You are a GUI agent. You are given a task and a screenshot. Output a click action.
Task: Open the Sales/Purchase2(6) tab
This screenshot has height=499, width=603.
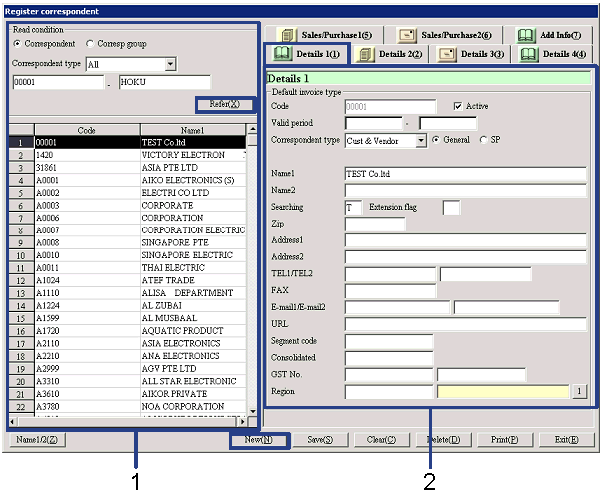click(x=445, y=35)
